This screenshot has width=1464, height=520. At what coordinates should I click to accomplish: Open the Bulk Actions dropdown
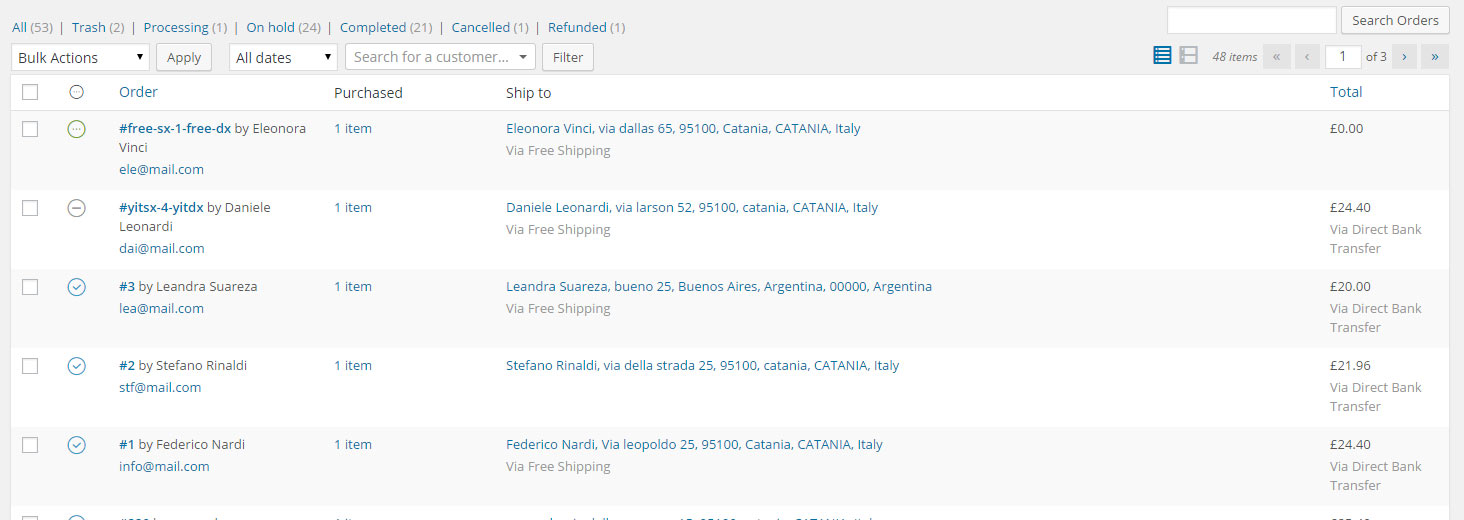pos(81,58)
